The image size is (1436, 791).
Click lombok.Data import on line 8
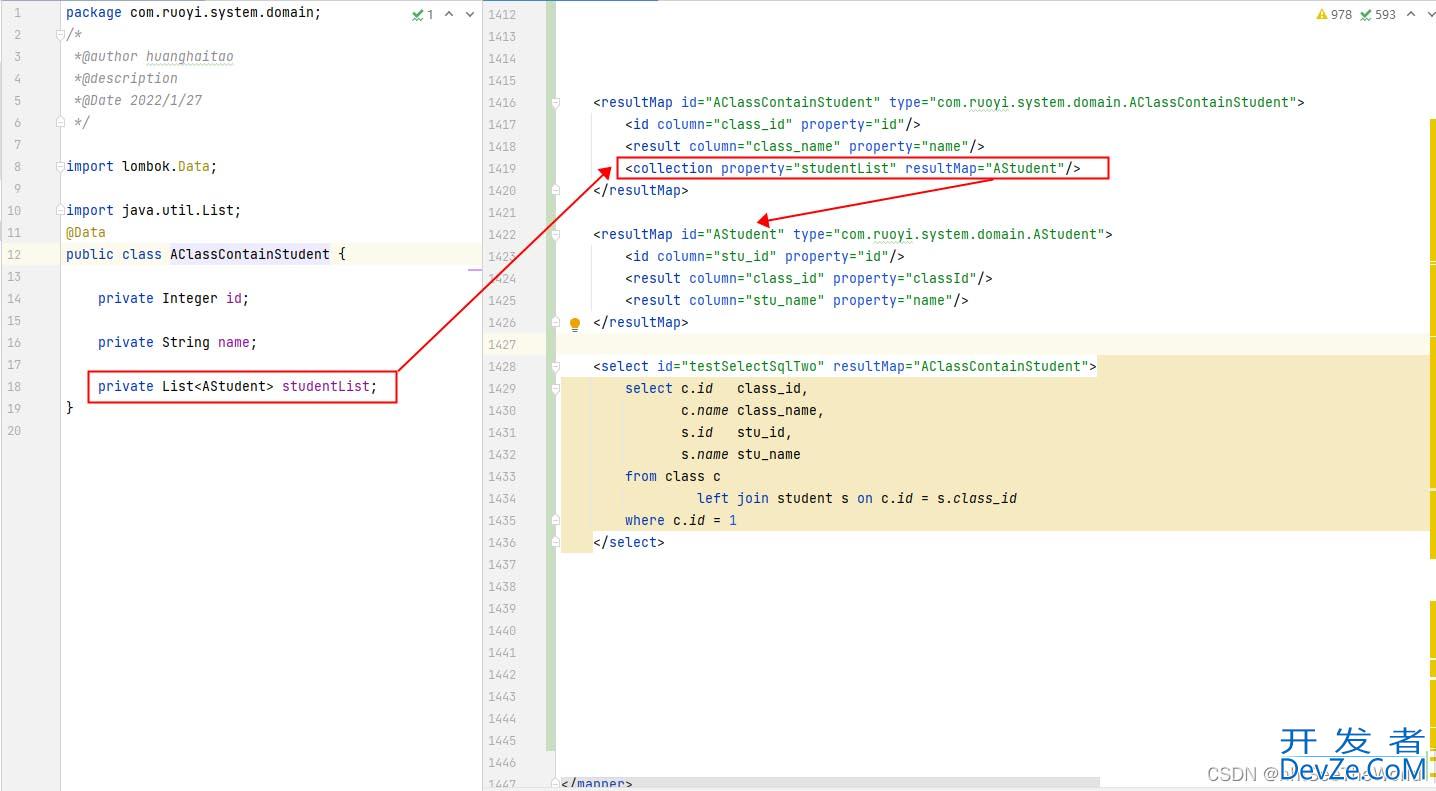coord(141,166)
